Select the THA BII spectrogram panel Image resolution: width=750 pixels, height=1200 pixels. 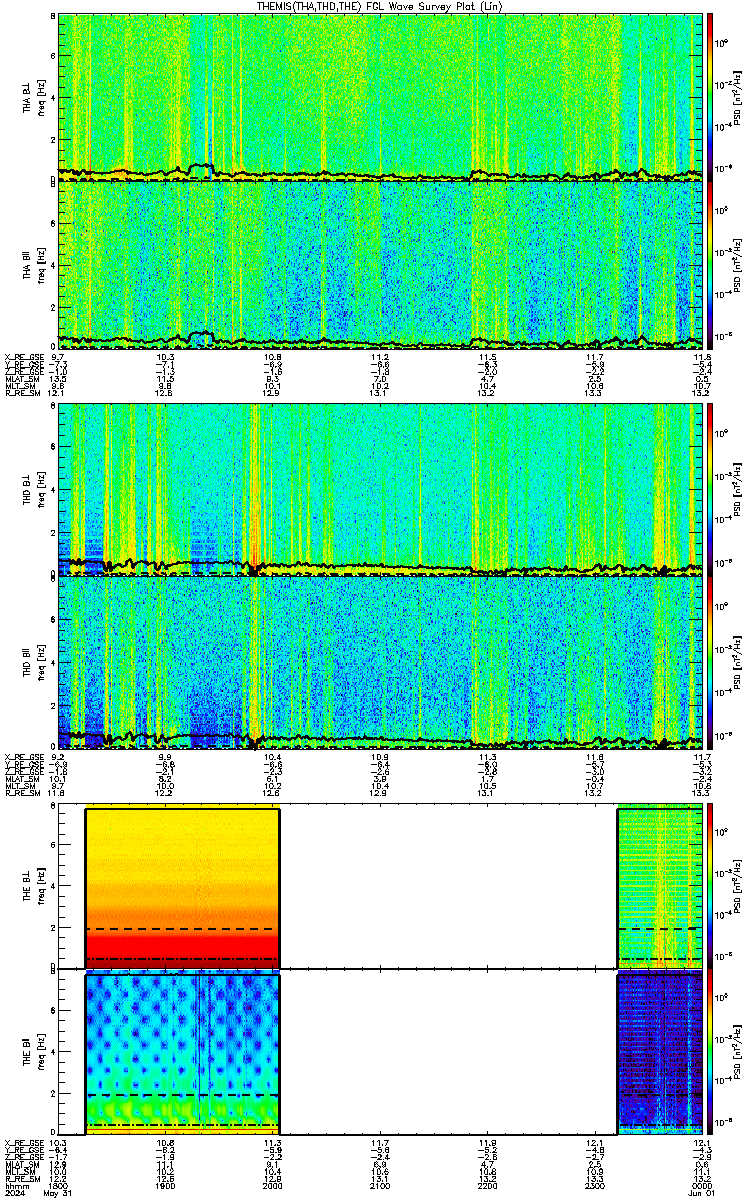[x=381, y=265]
